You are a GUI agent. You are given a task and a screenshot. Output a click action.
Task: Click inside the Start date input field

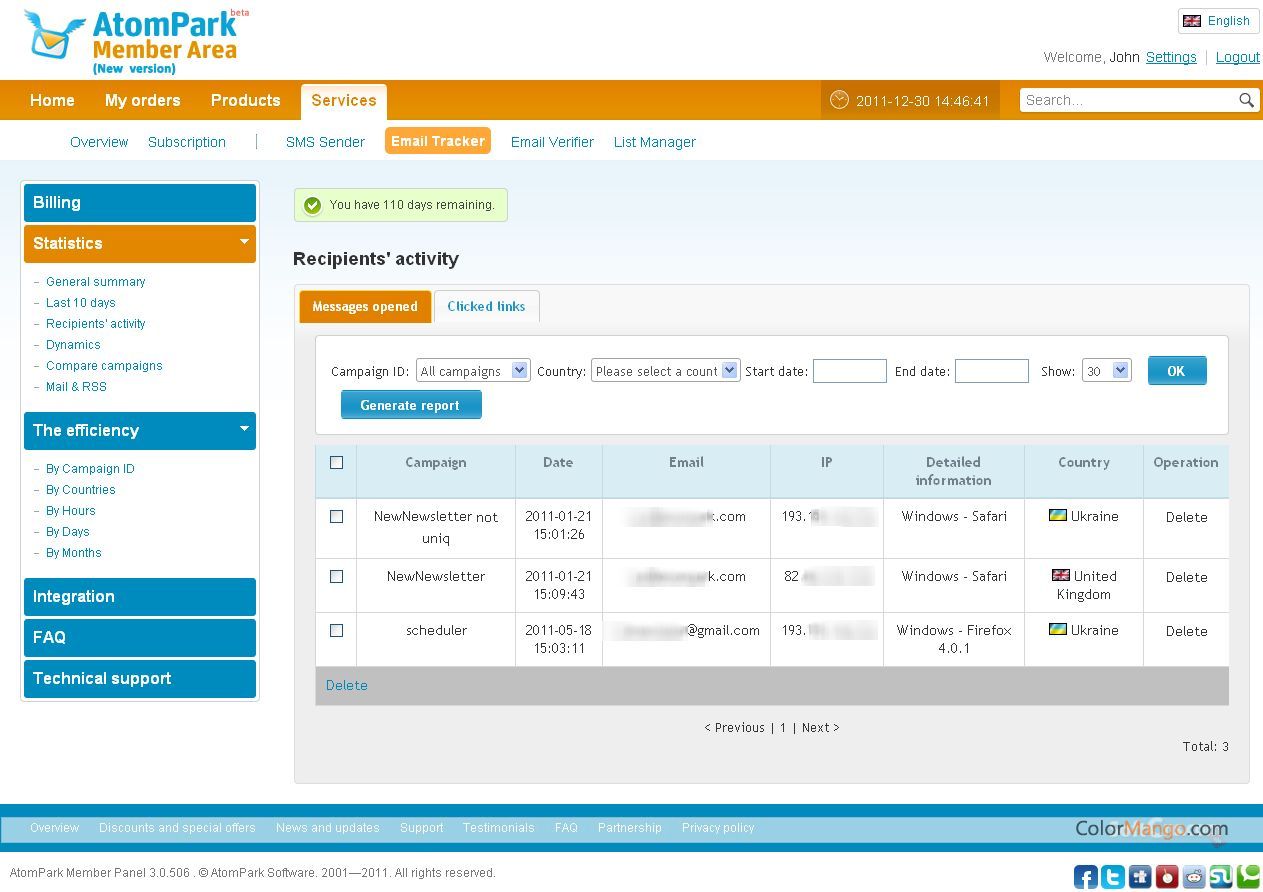[849, 370]
